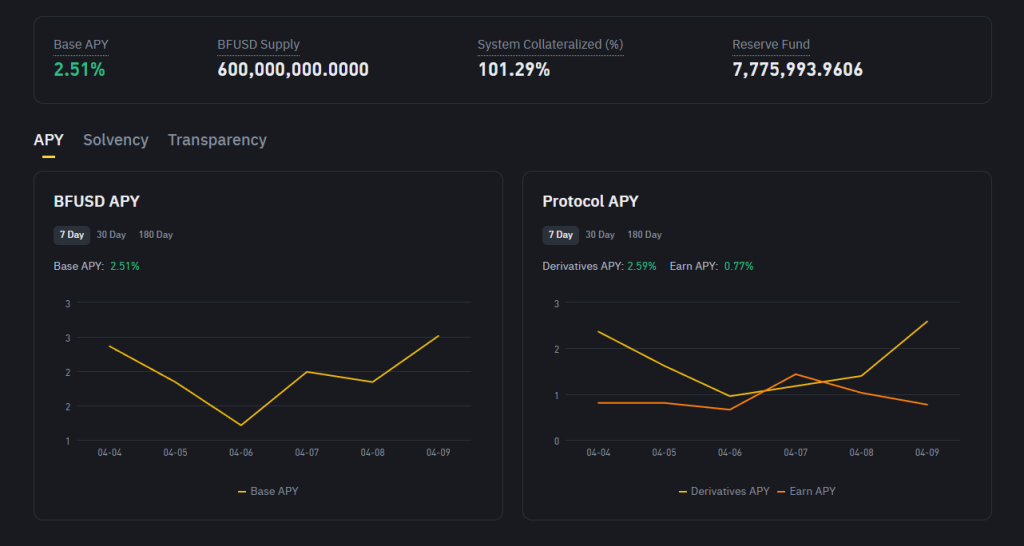Choose 30 Day range in BFUSD APY chart
Image resolution: width=1024 pixels, height=546 pixels.
click(111, 235)
